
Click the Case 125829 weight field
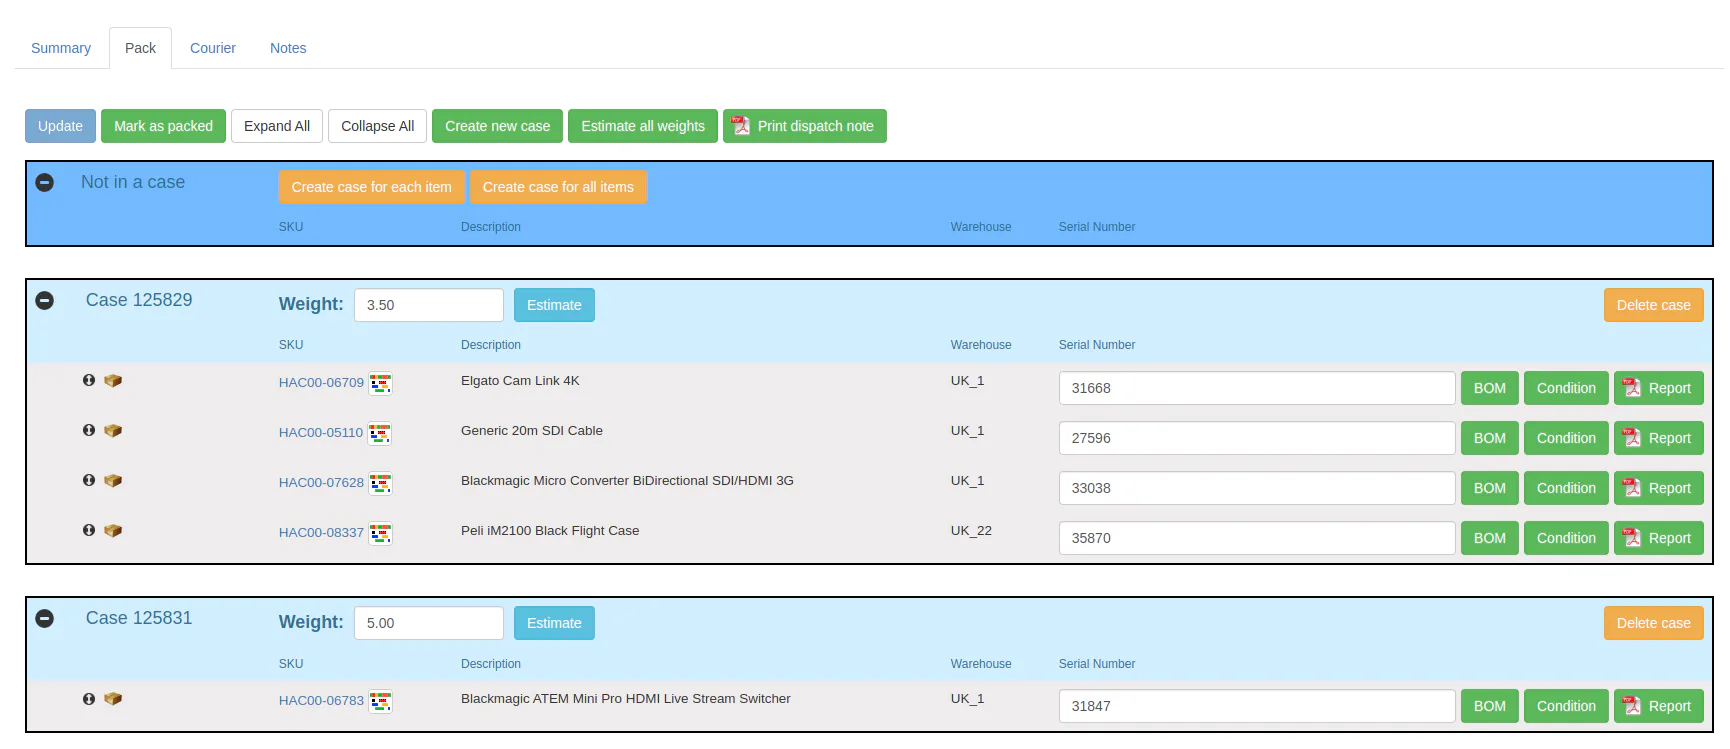(x=429, y=305)
